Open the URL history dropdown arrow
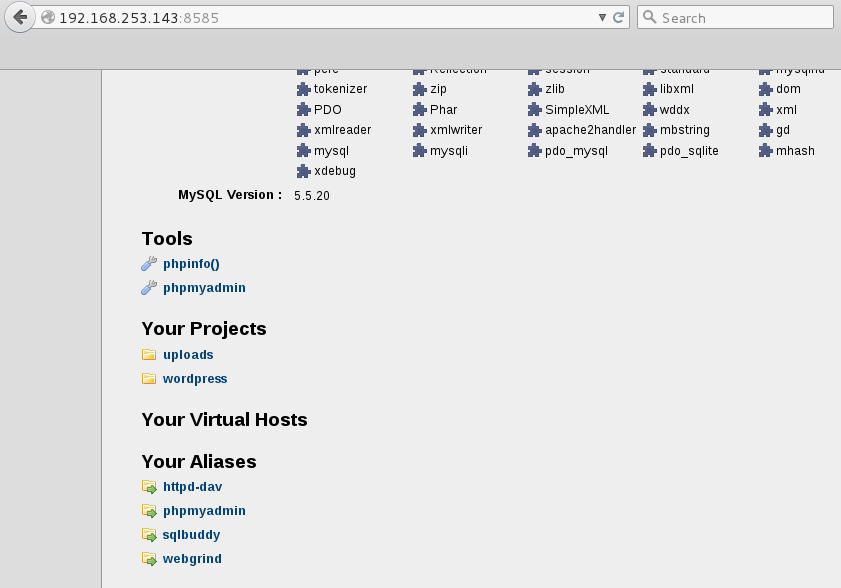Screen dimensions: 841x588 coord(602,18)
